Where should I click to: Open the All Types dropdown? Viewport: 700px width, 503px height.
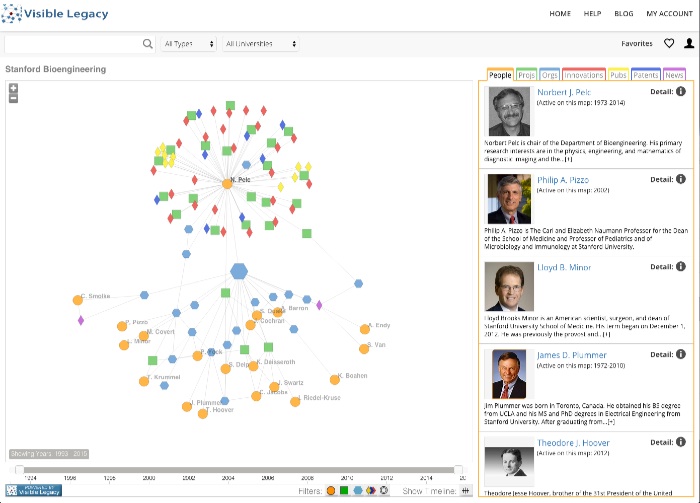click(x=189, y=44)
